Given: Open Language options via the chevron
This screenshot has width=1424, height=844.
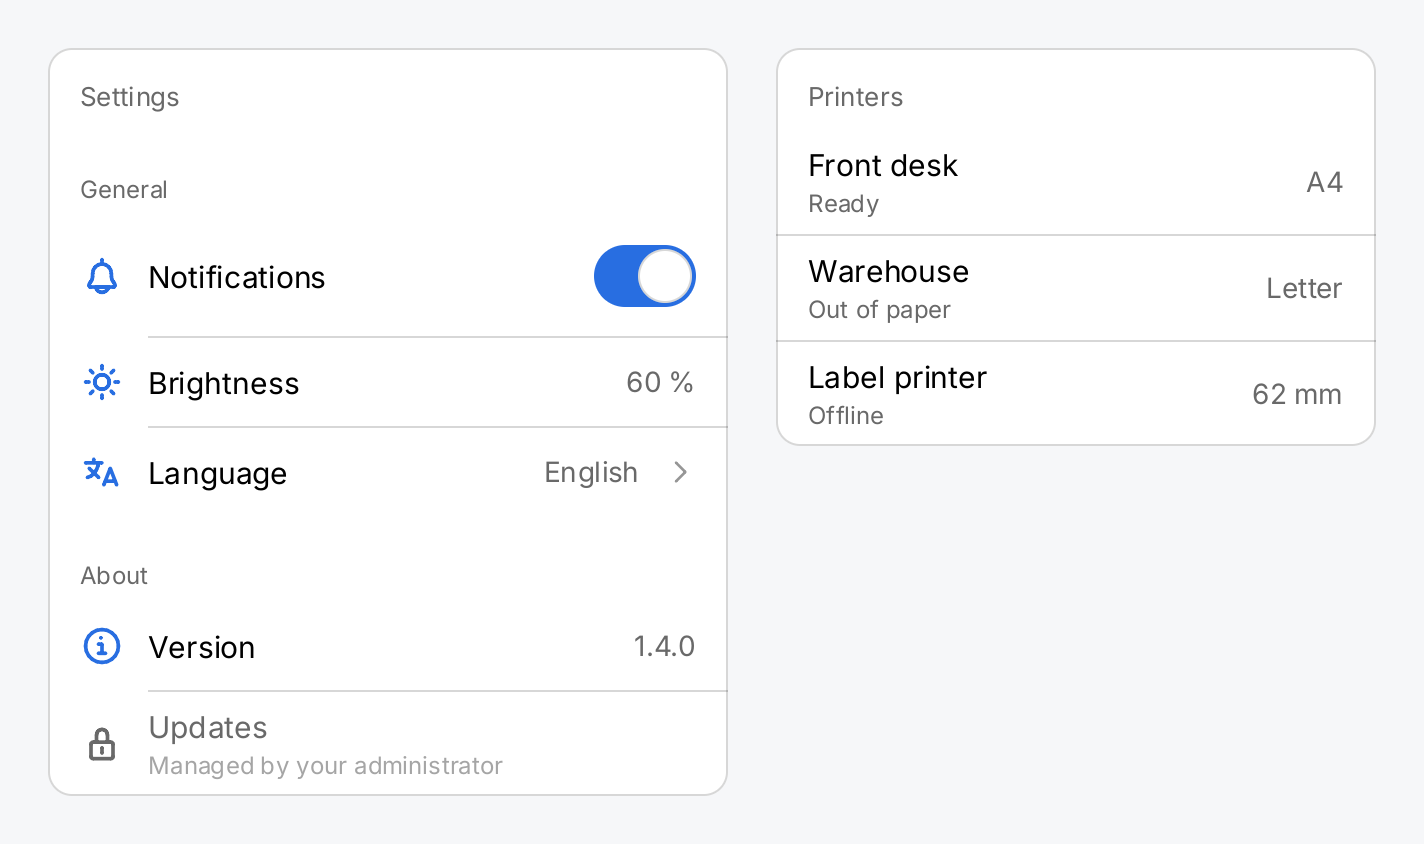Looking at the screenshot, I should coord(681,472).
